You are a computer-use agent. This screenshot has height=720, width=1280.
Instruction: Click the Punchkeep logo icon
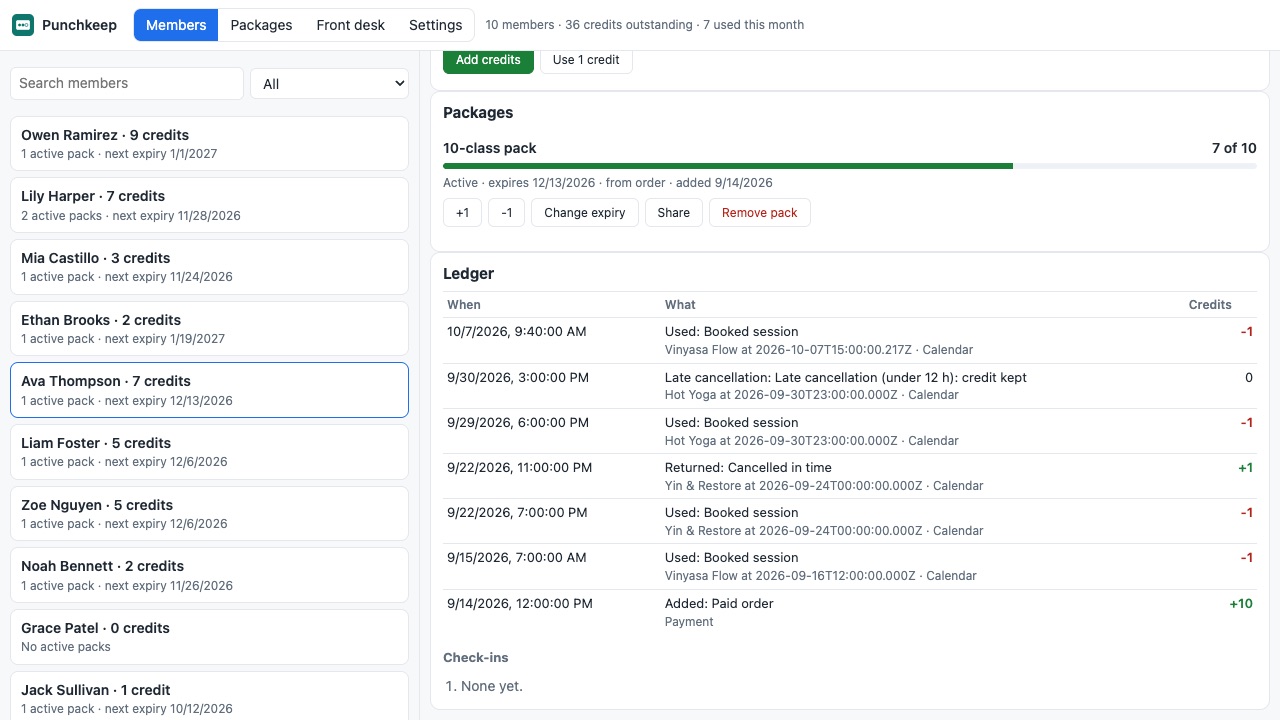[x=23, y=25]
